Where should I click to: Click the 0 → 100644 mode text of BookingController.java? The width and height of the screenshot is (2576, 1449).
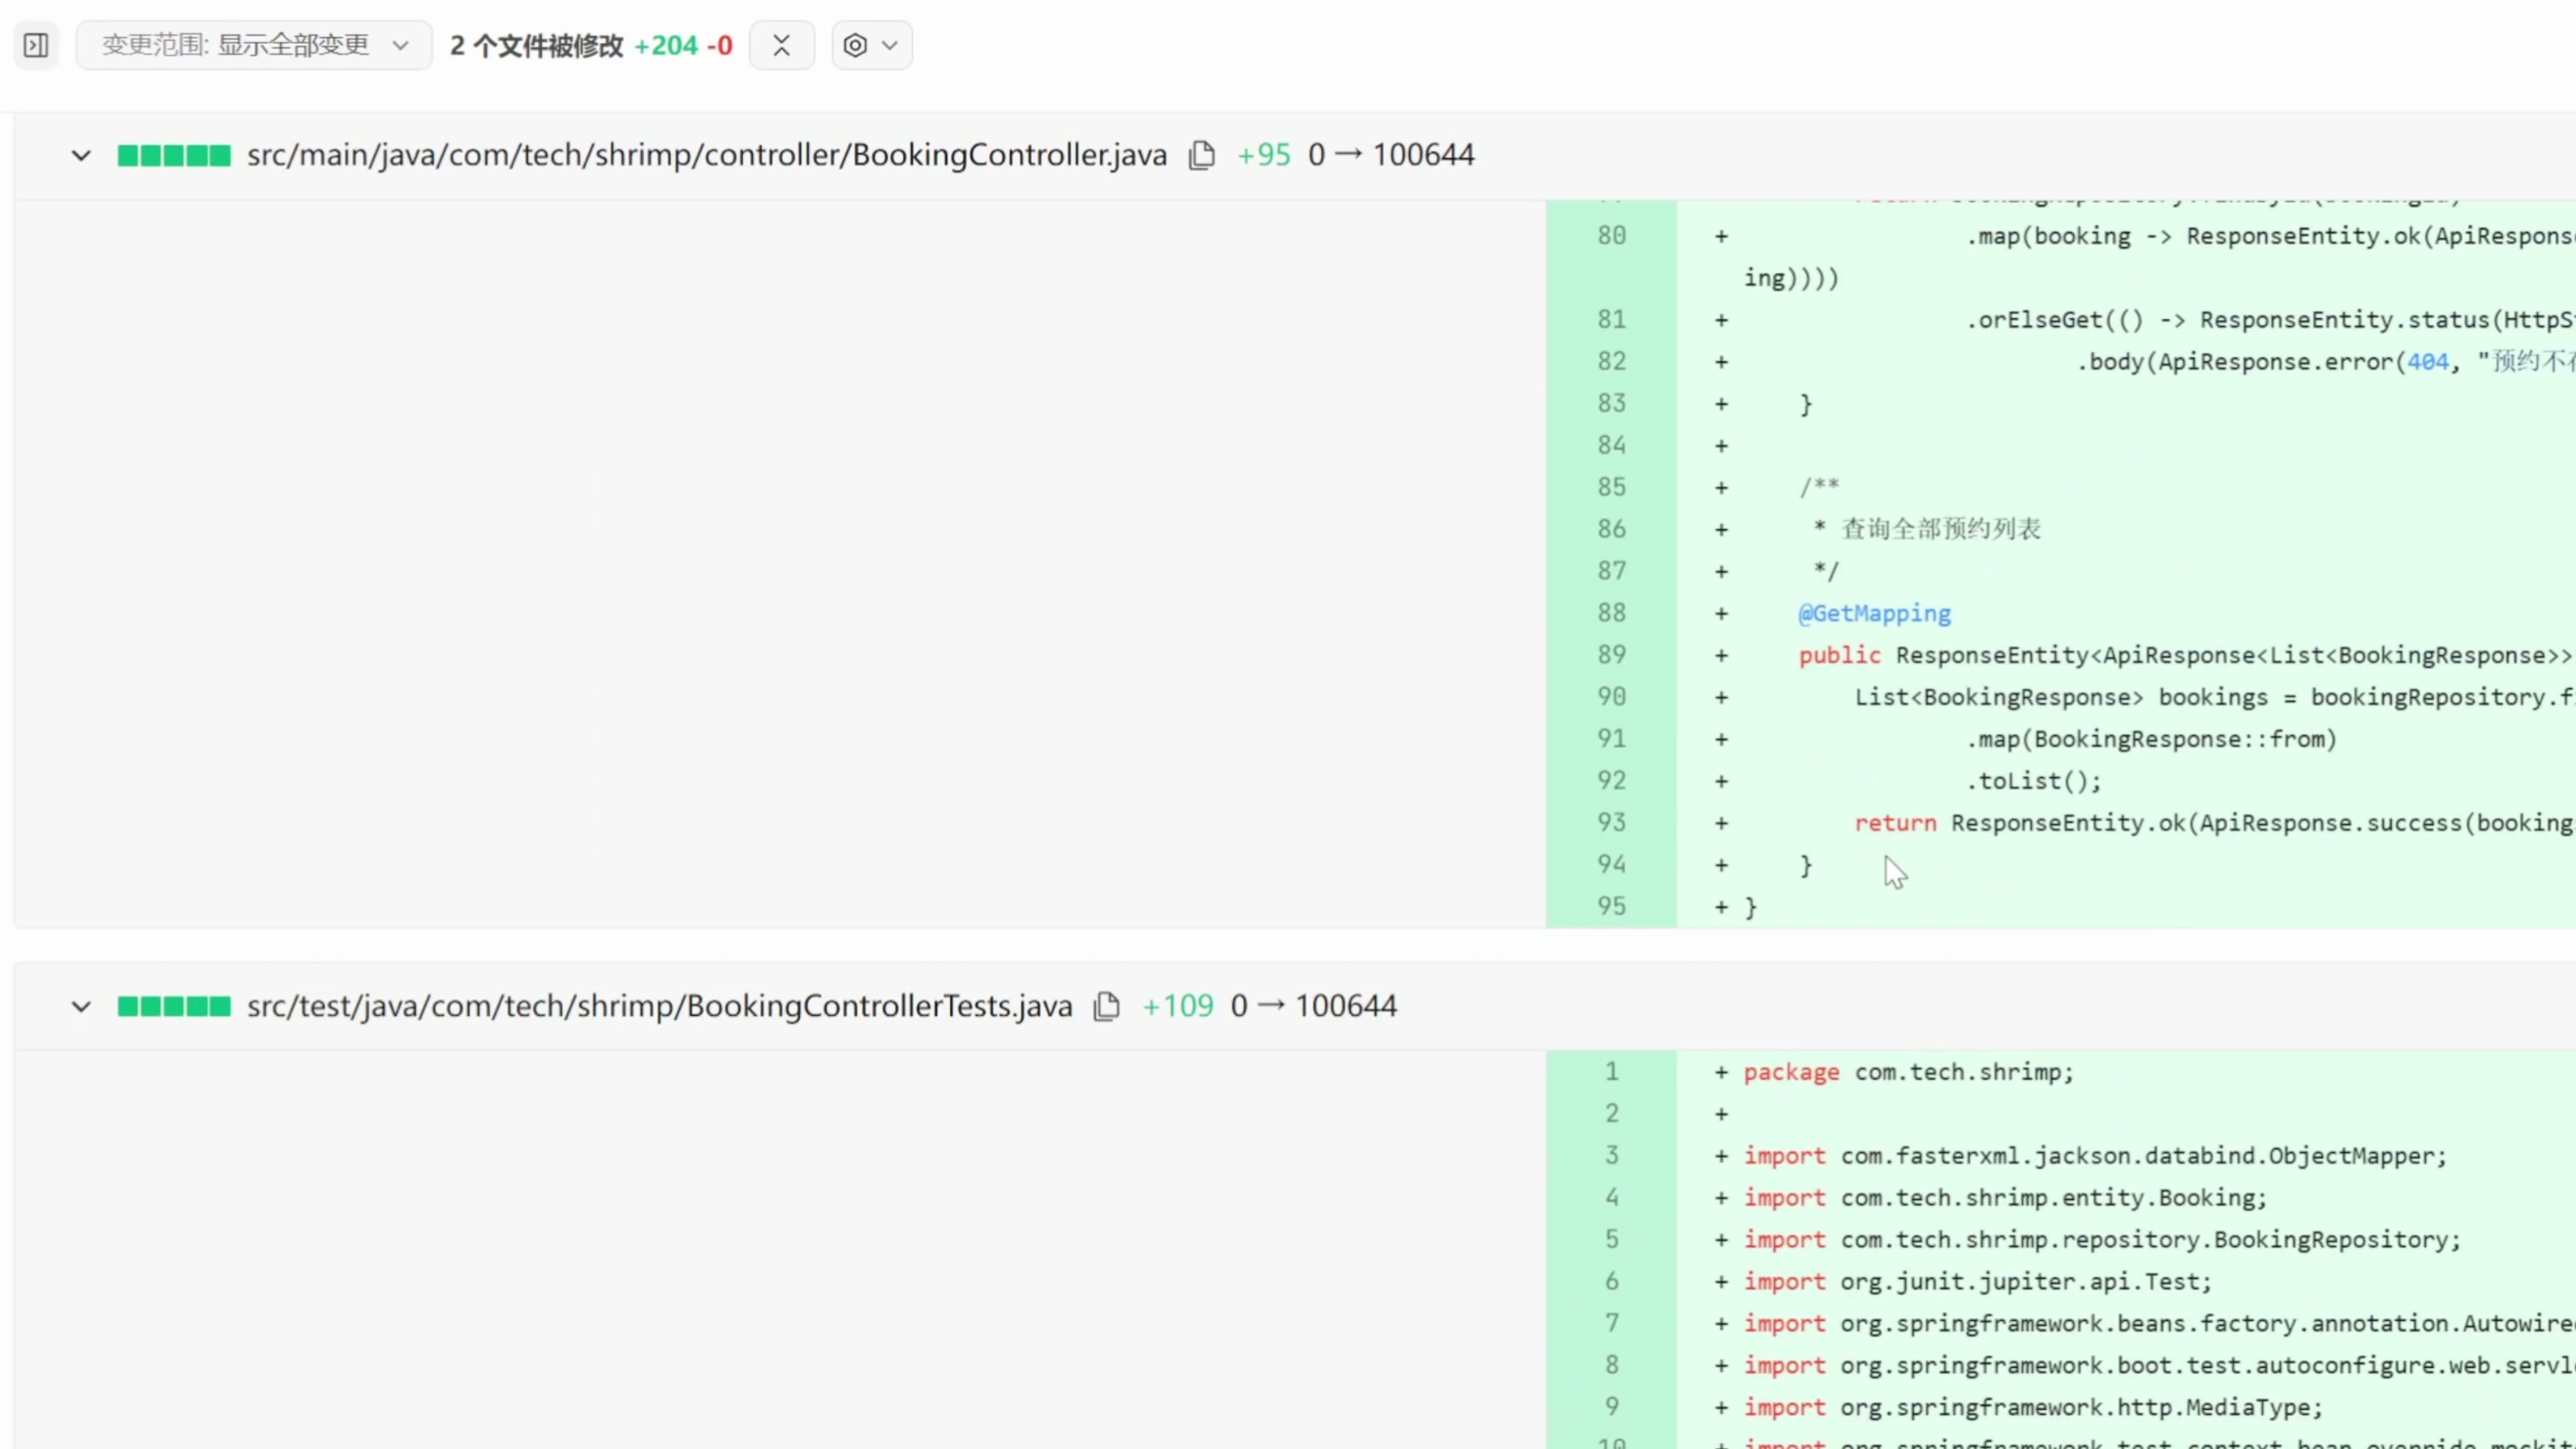tap(1391, 155)
